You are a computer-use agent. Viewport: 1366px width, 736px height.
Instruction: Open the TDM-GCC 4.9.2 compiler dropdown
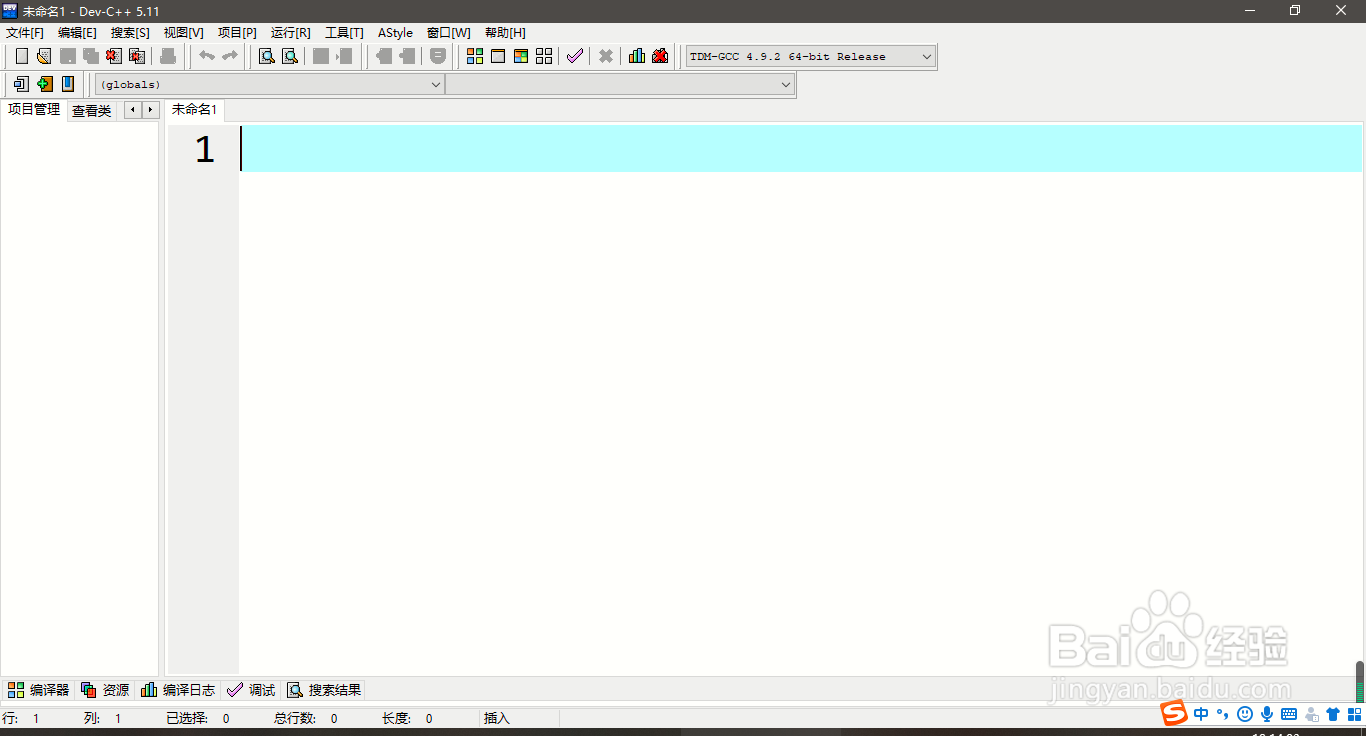[x=811, y=57]
